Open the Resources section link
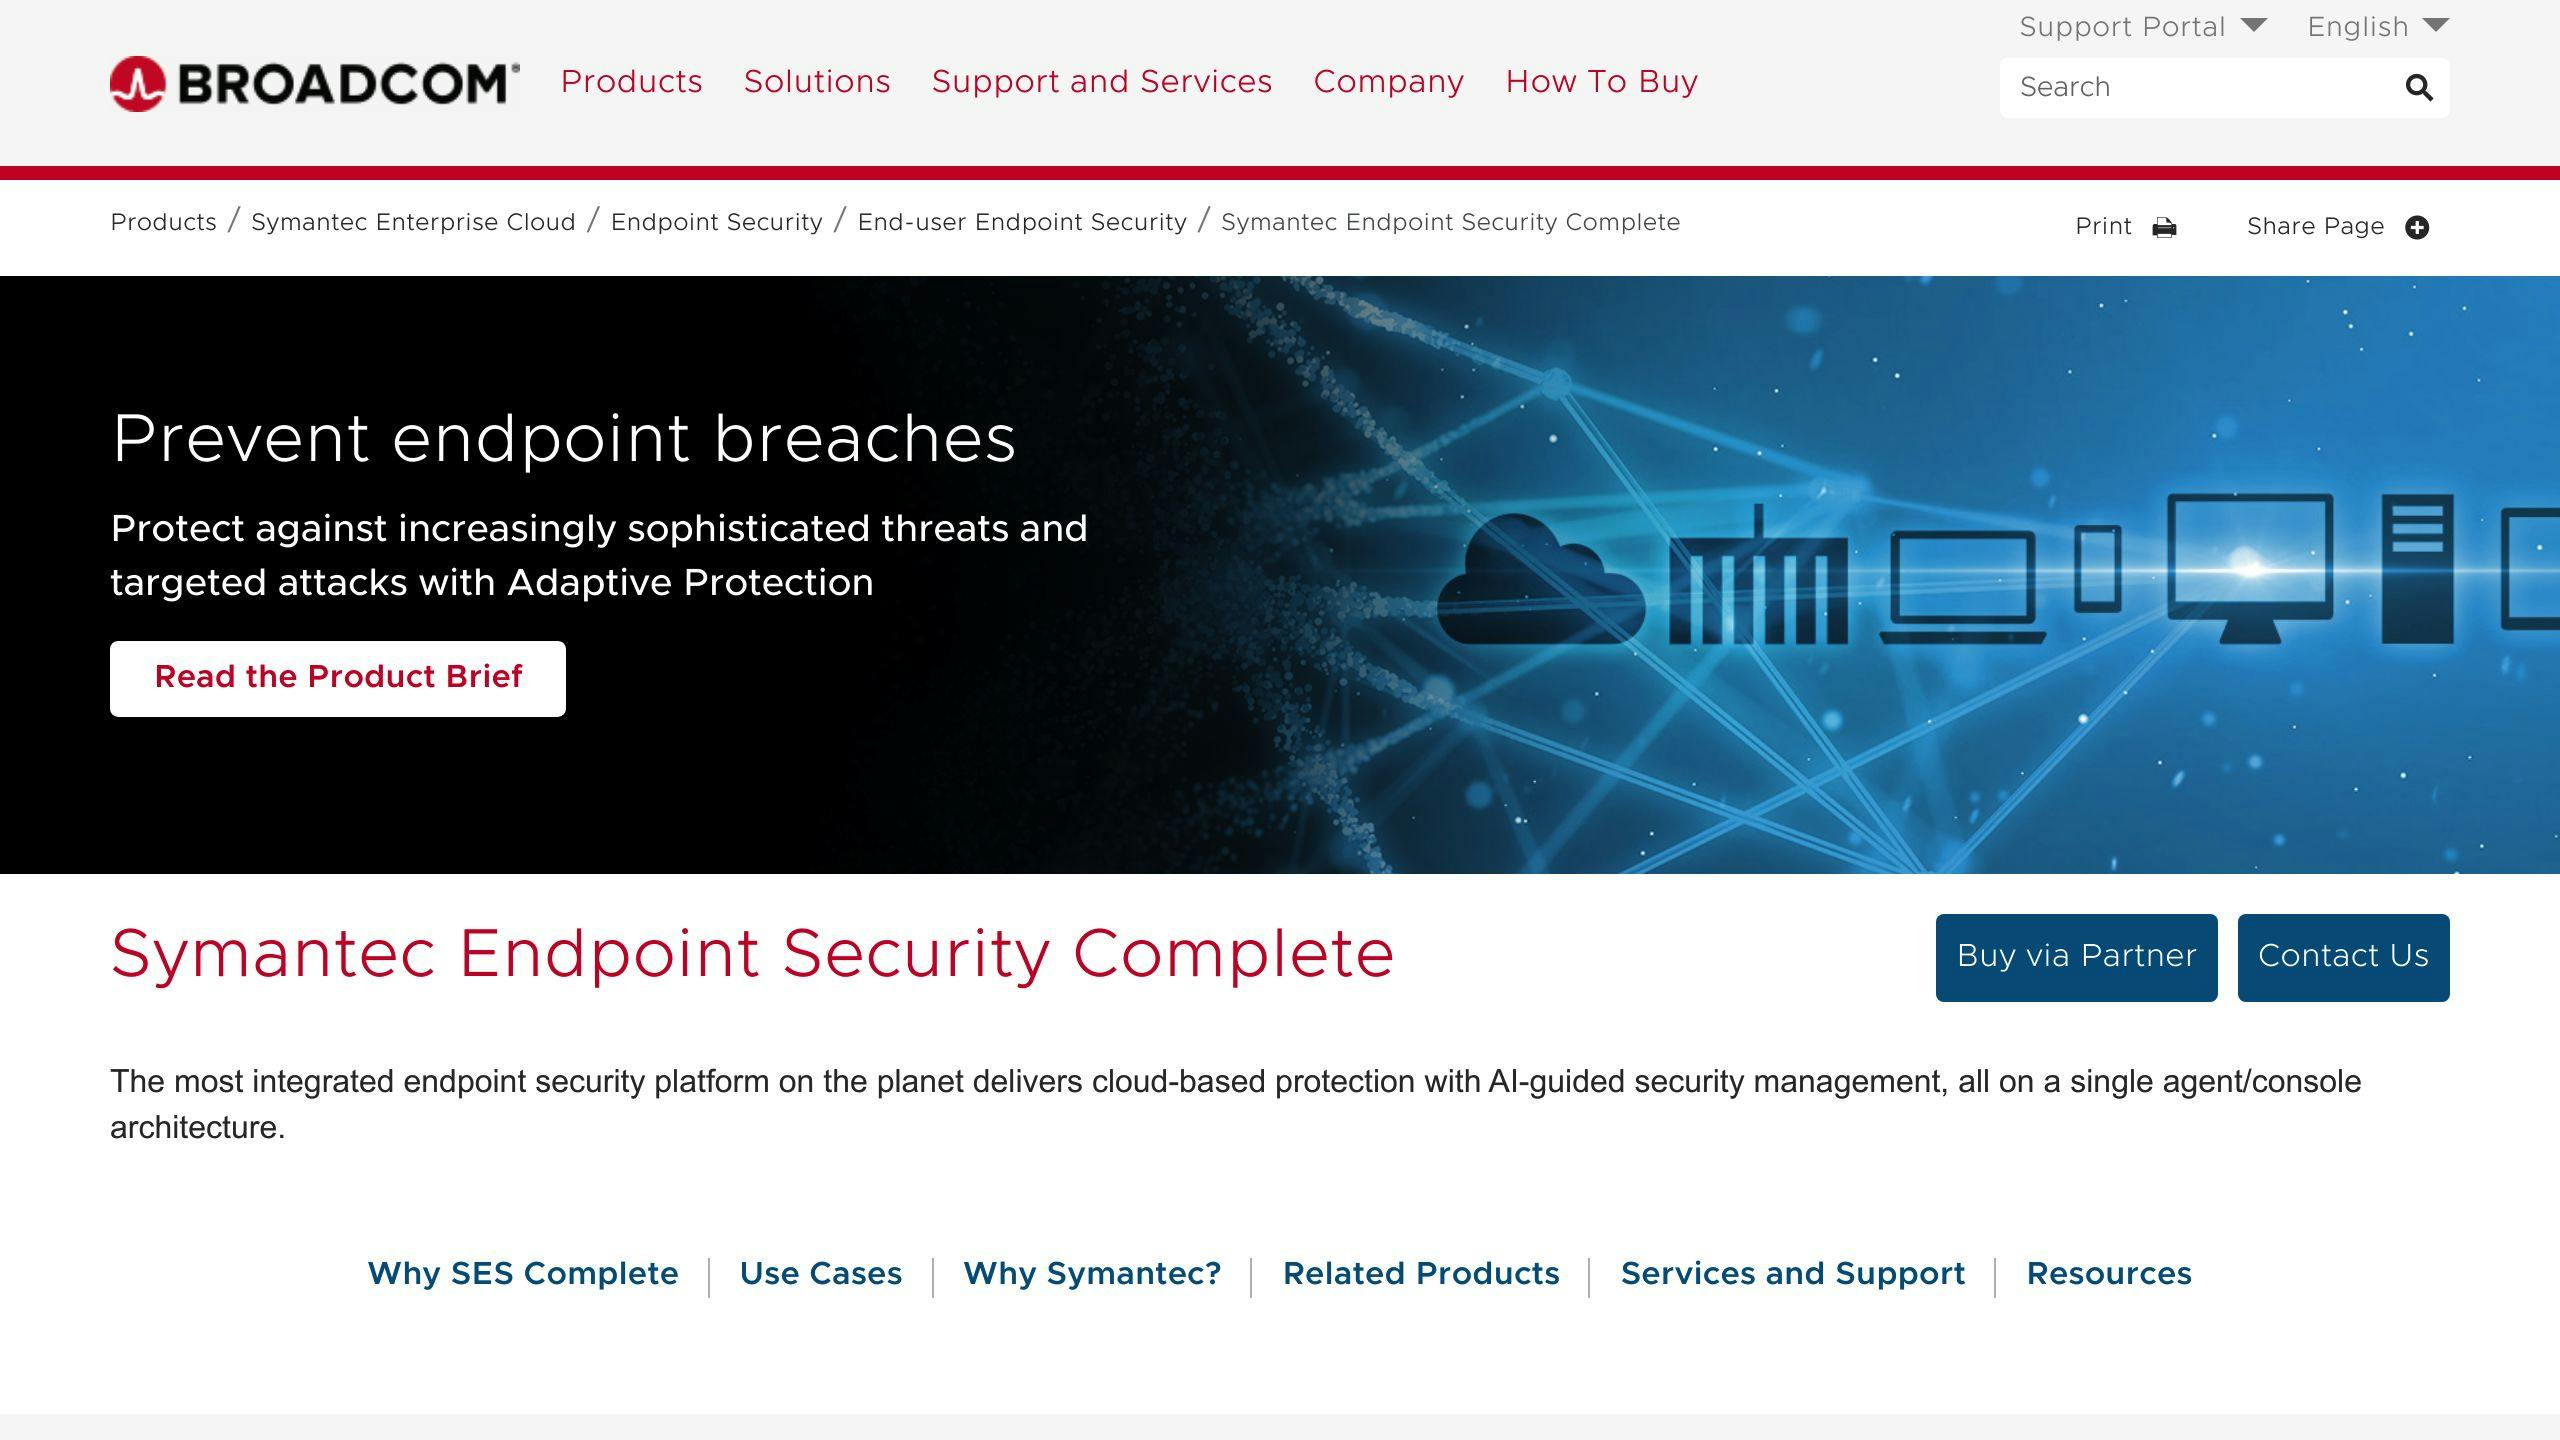The height and width of the screenshot is (1440, 2560). click(2108, 1275)
